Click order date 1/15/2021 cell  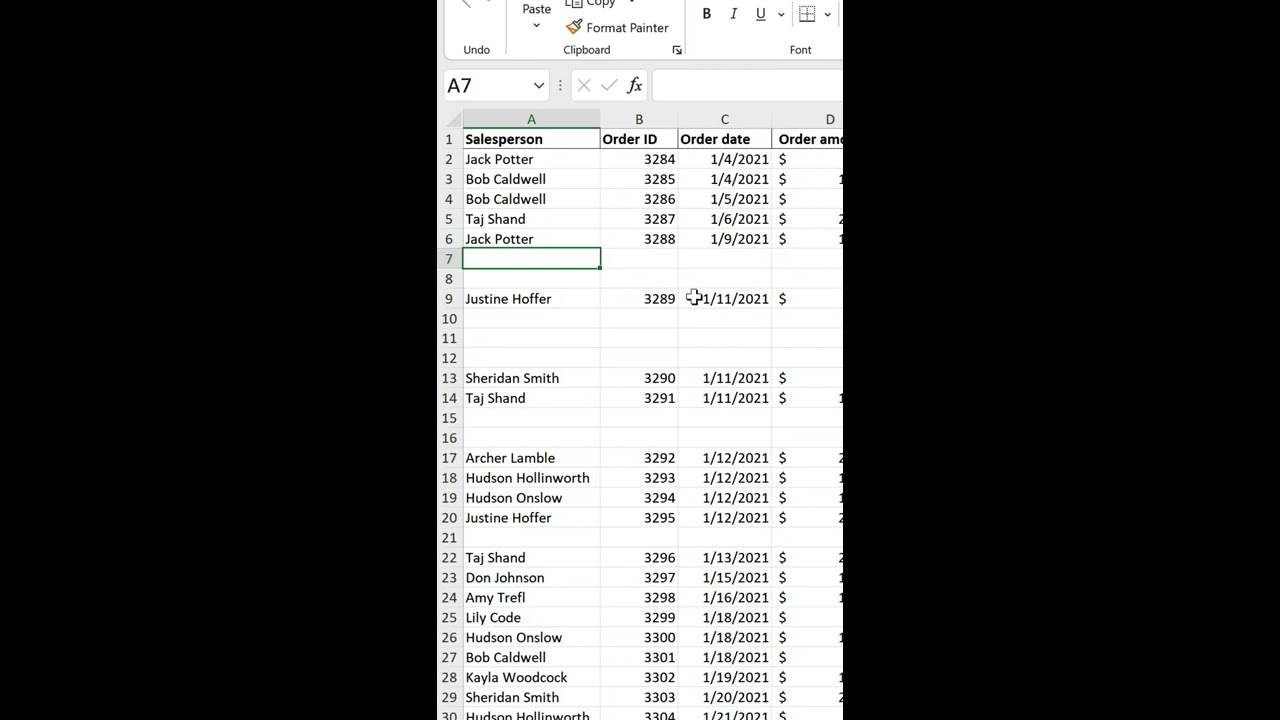[725, 578]
